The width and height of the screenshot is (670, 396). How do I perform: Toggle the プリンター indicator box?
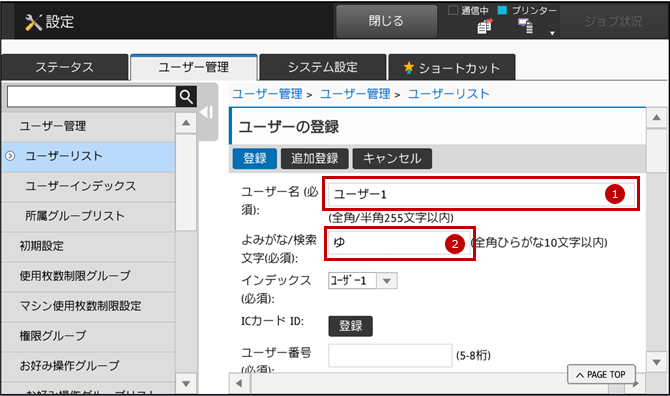point(502,10)
